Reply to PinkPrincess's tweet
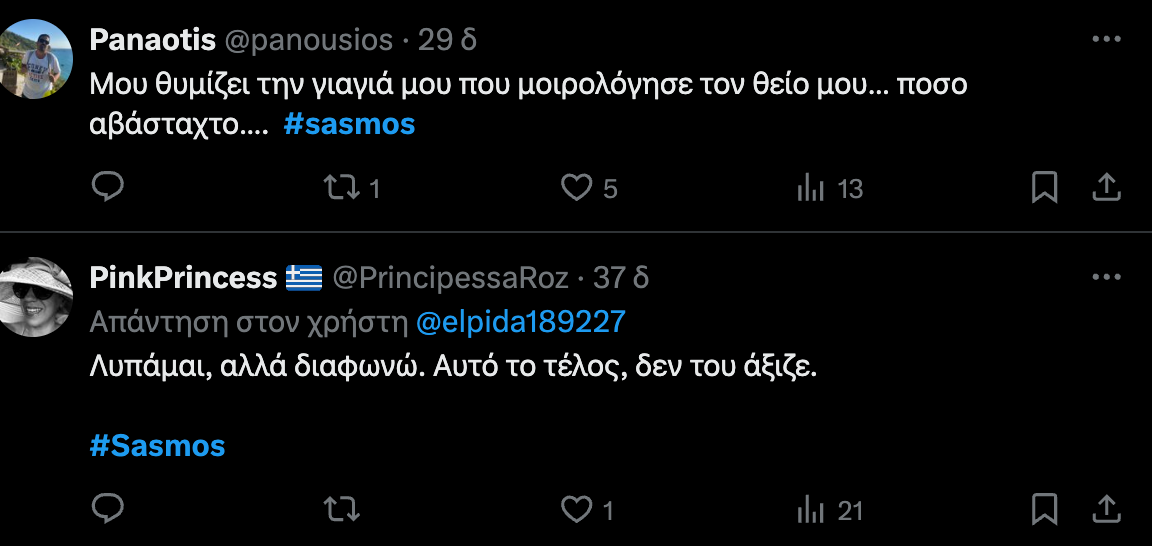The width and height of the screenshot is (1152, 546). pyautogui.click(x=107, y=510)
